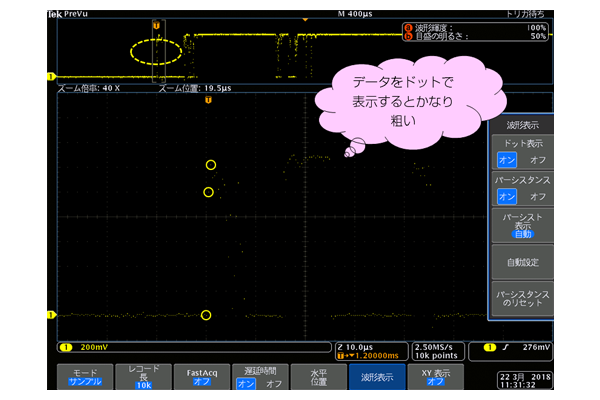Click the Tek PreVu acquisition status
Viewport: 600px width, 400px height.
coord(68,14)
